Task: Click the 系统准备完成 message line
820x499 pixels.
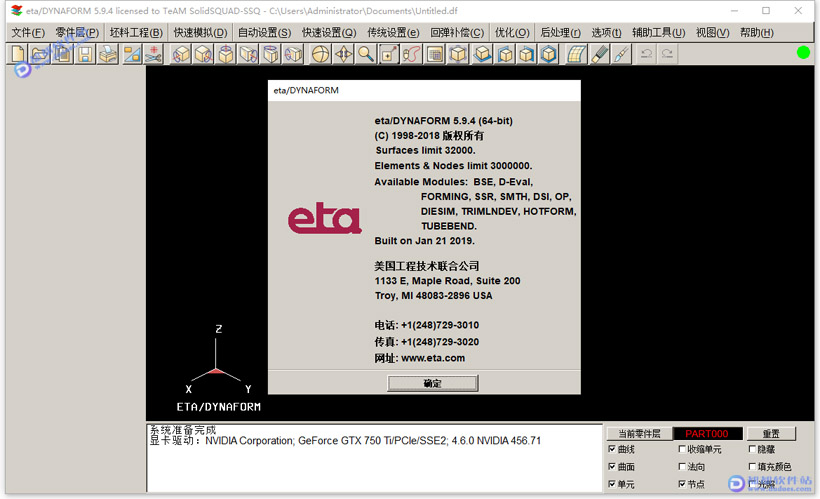Action: (183, 430)
